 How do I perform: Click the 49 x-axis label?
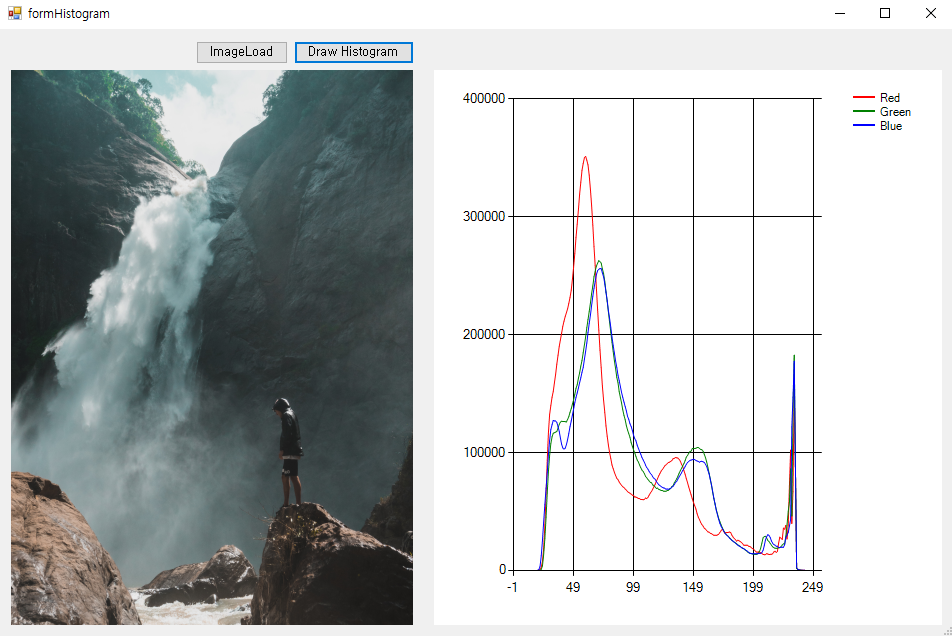click(573, 587)
